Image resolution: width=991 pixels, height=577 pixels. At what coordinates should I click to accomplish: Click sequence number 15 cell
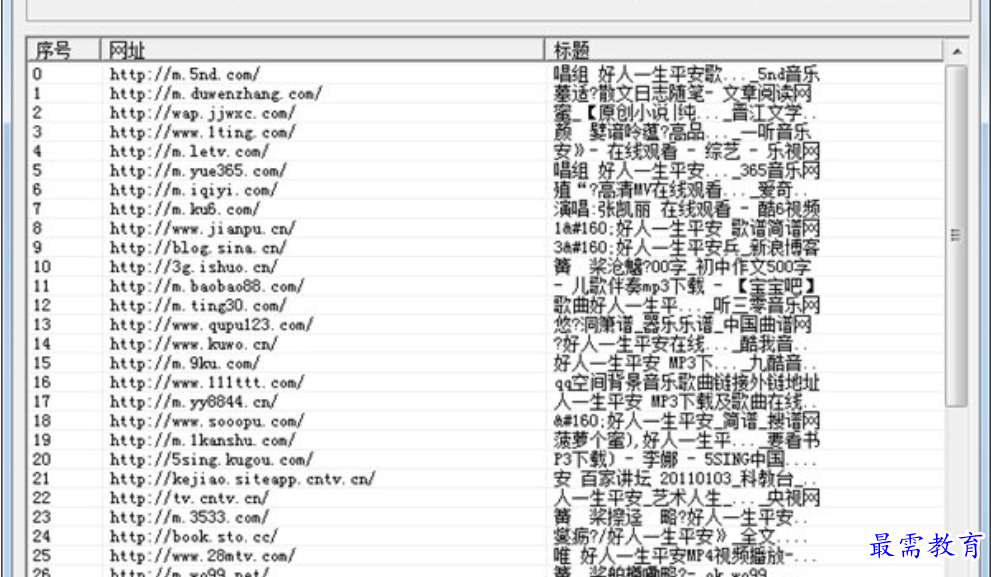coord(42,363)
